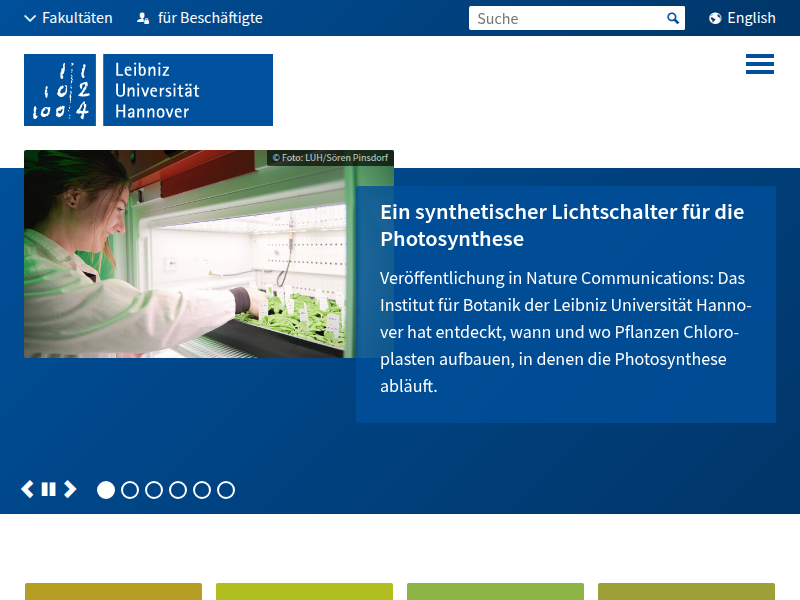Click the search magnifier icon

[673, 18]
